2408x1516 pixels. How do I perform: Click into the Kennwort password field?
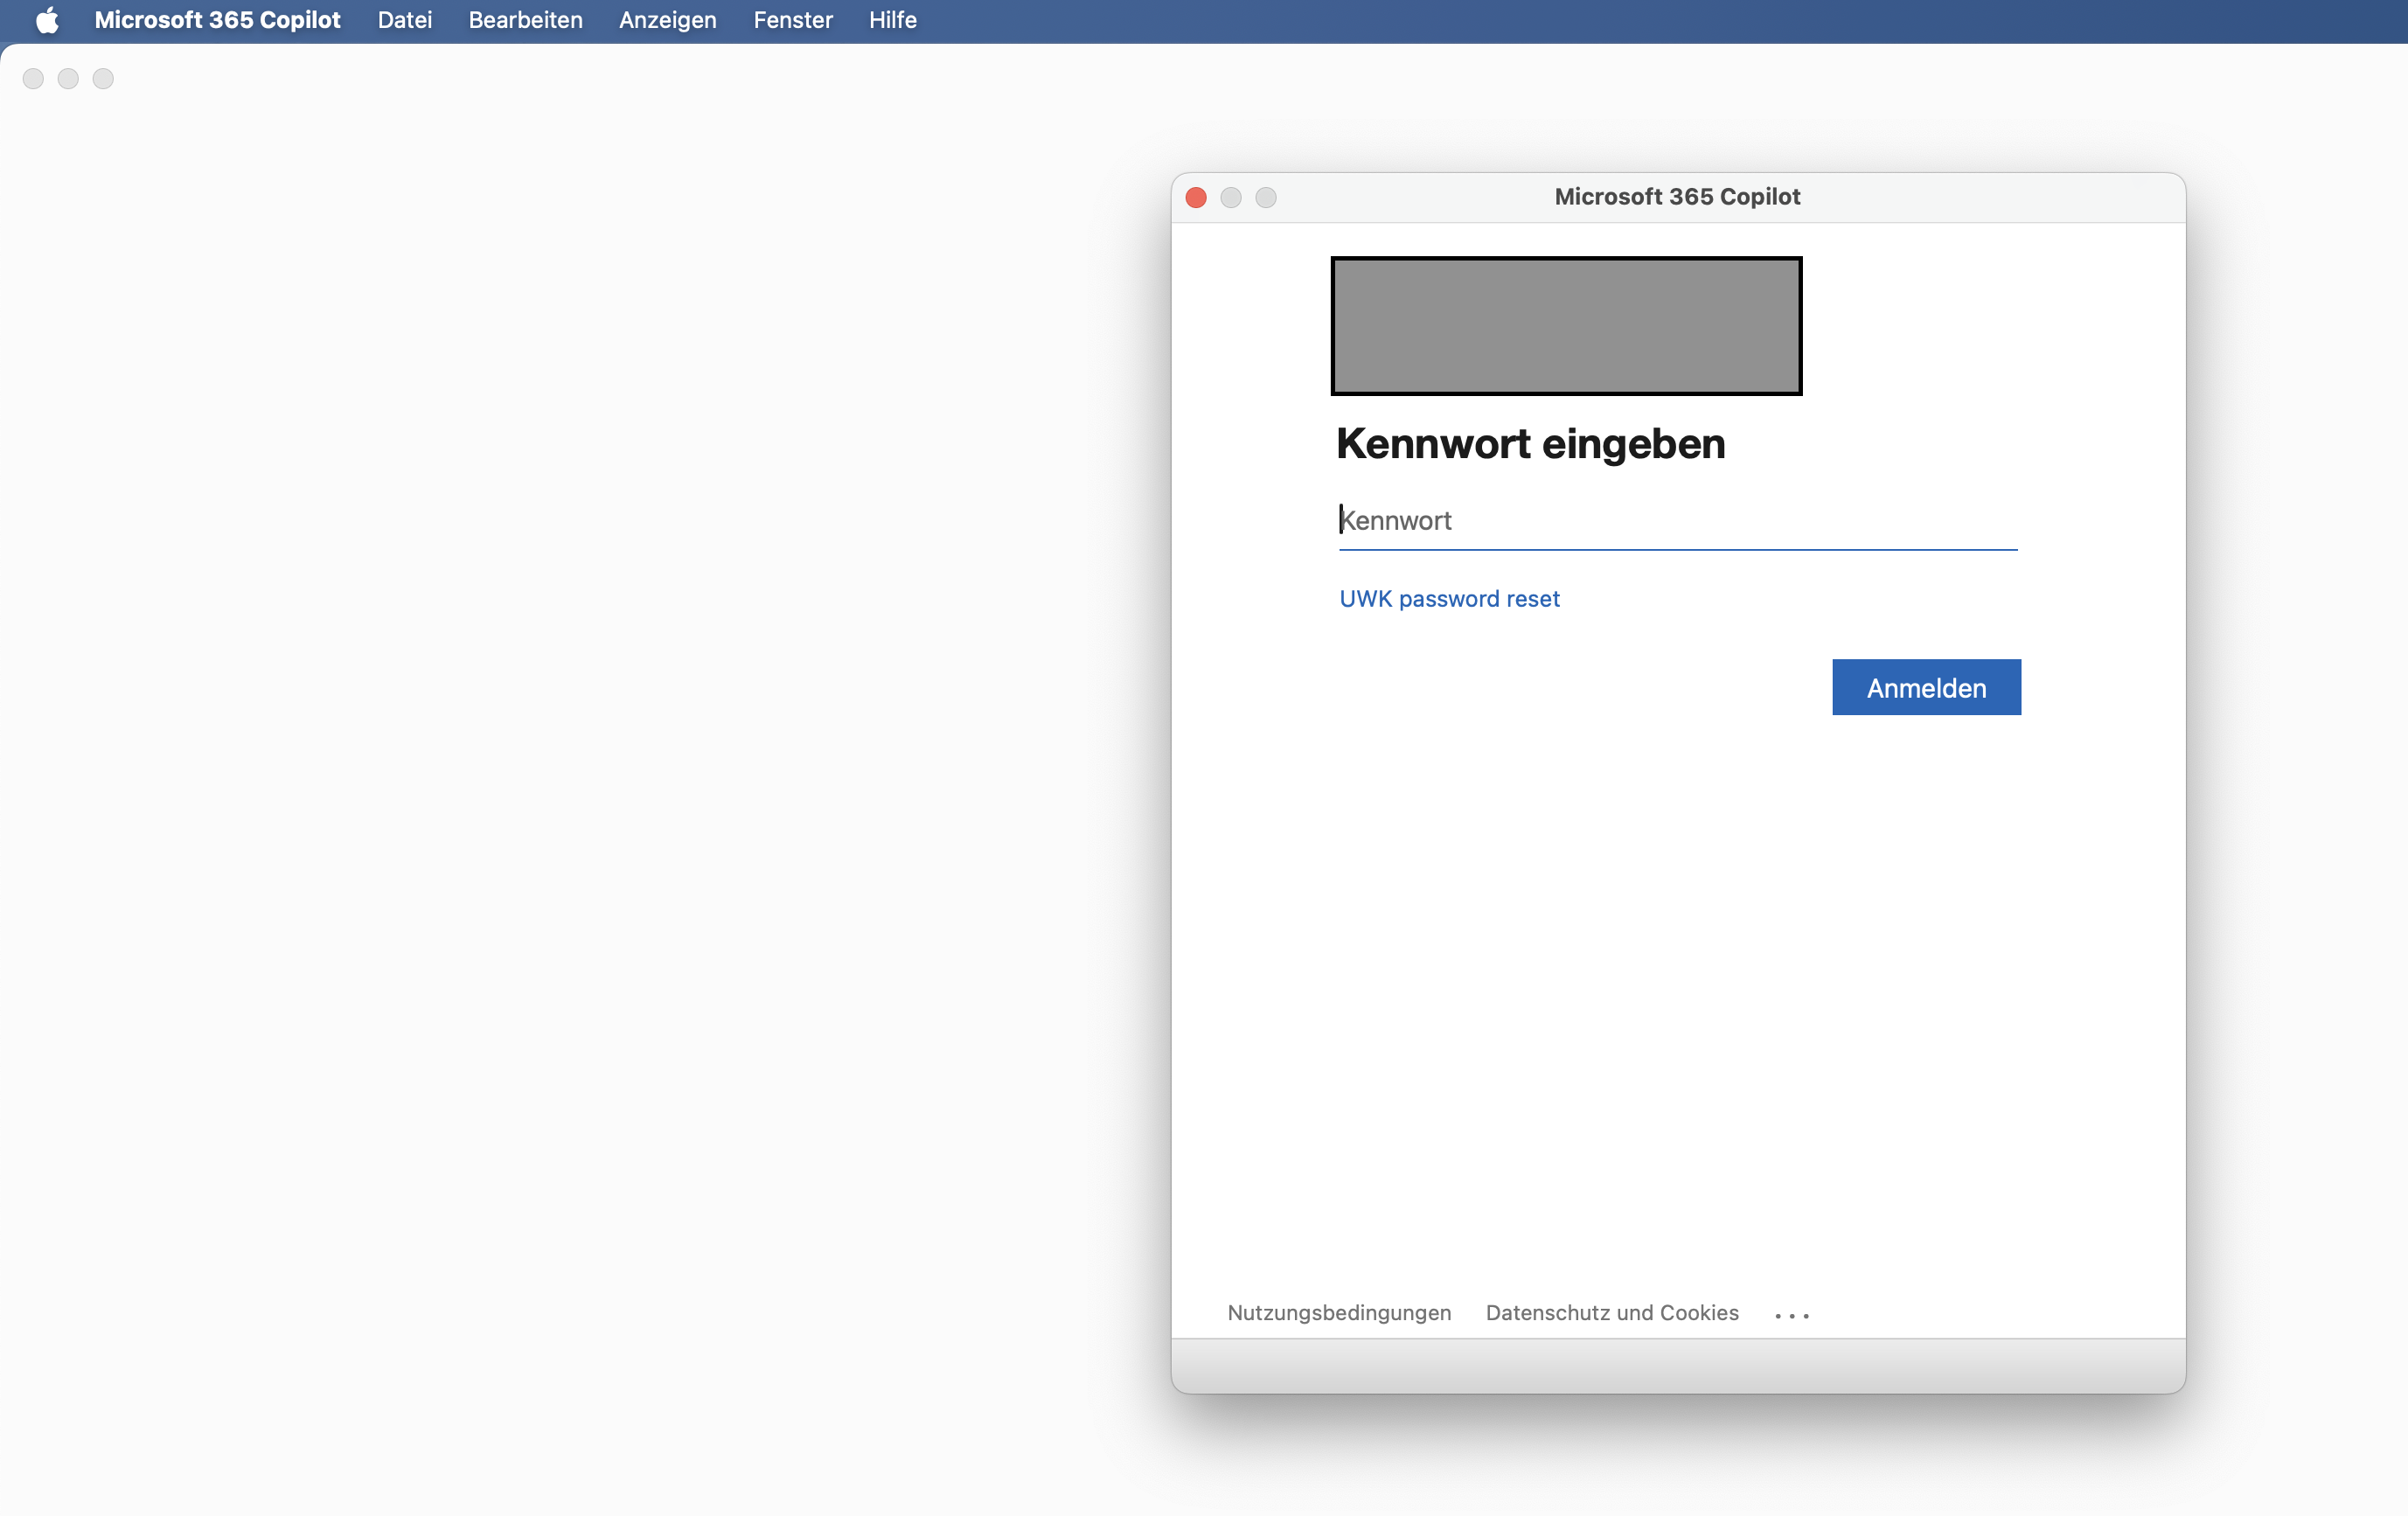[1677, 520]
